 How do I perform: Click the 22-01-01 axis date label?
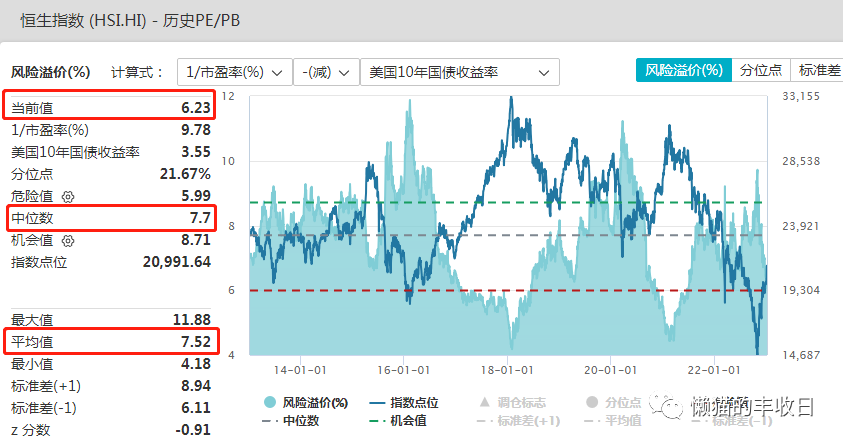pyautogui.click(x=714, y=370)
